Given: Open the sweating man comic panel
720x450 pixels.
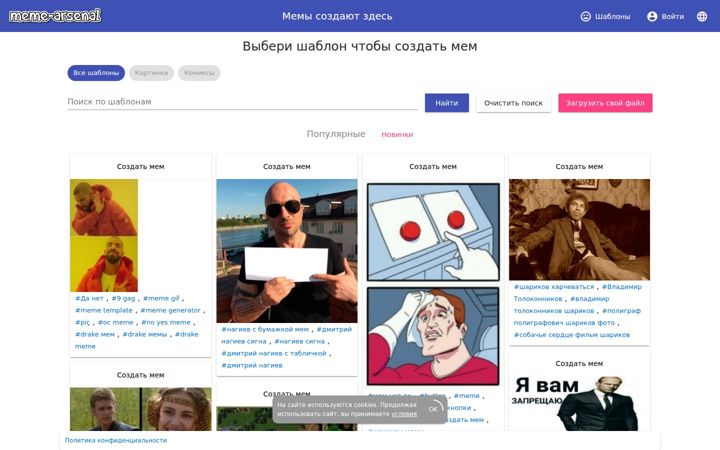Looking at the screenshot, I should [x=433, y=336].
